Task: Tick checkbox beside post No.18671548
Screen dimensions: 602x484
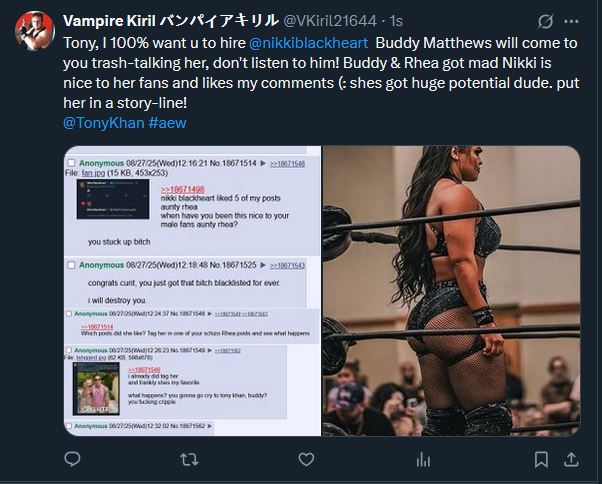Action: (x=69, y=314)
